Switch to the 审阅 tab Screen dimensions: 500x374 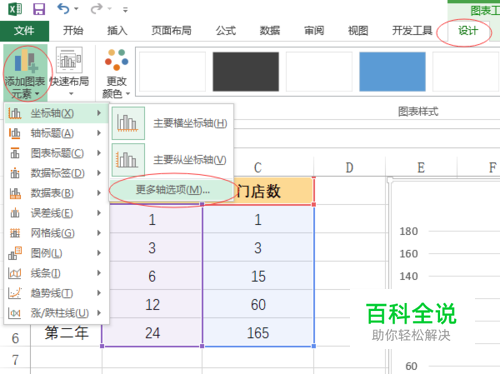pos(314,31)
